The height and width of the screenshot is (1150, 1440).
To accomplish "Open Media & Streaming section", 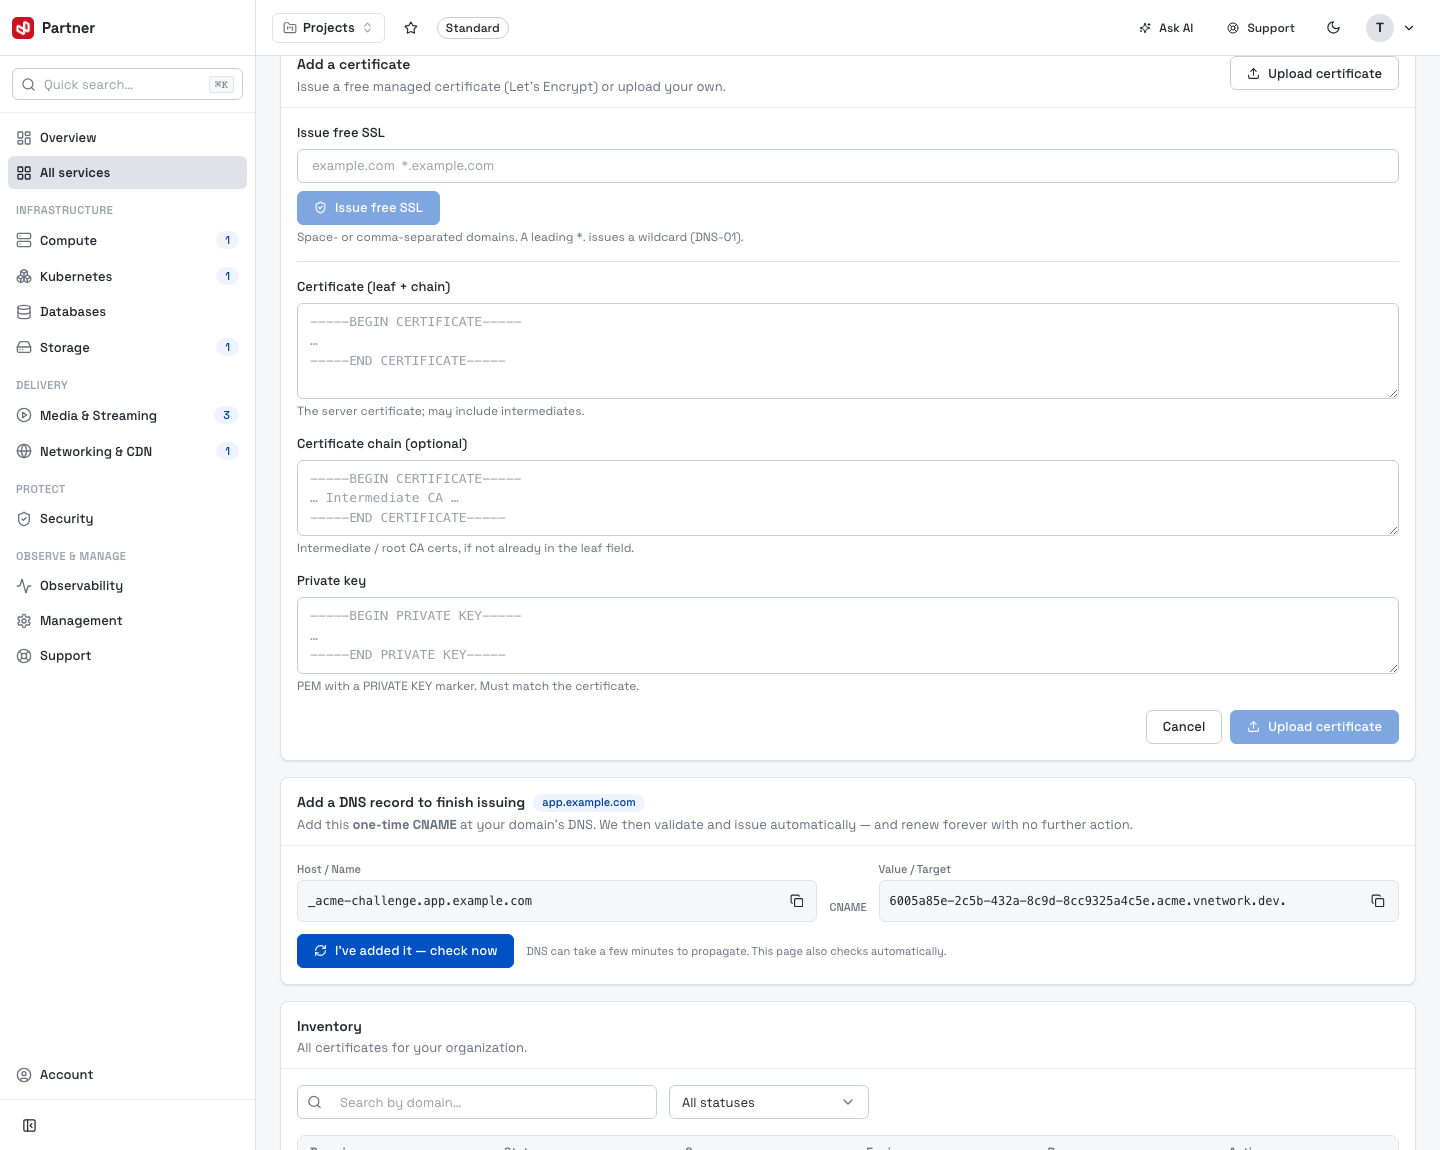I will point(127,416).
